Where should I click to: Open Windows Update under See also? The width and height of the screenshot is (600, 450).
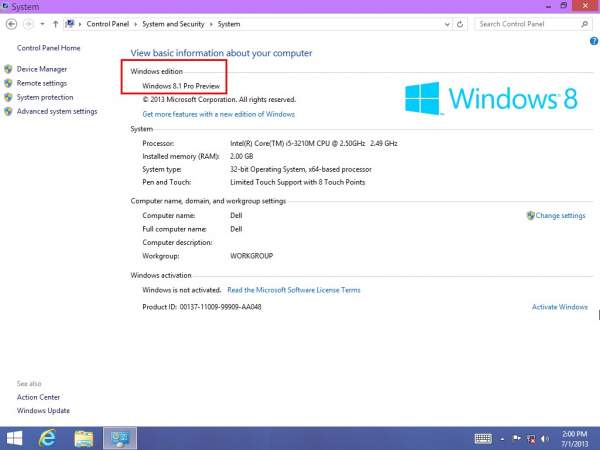pos(43,411)
